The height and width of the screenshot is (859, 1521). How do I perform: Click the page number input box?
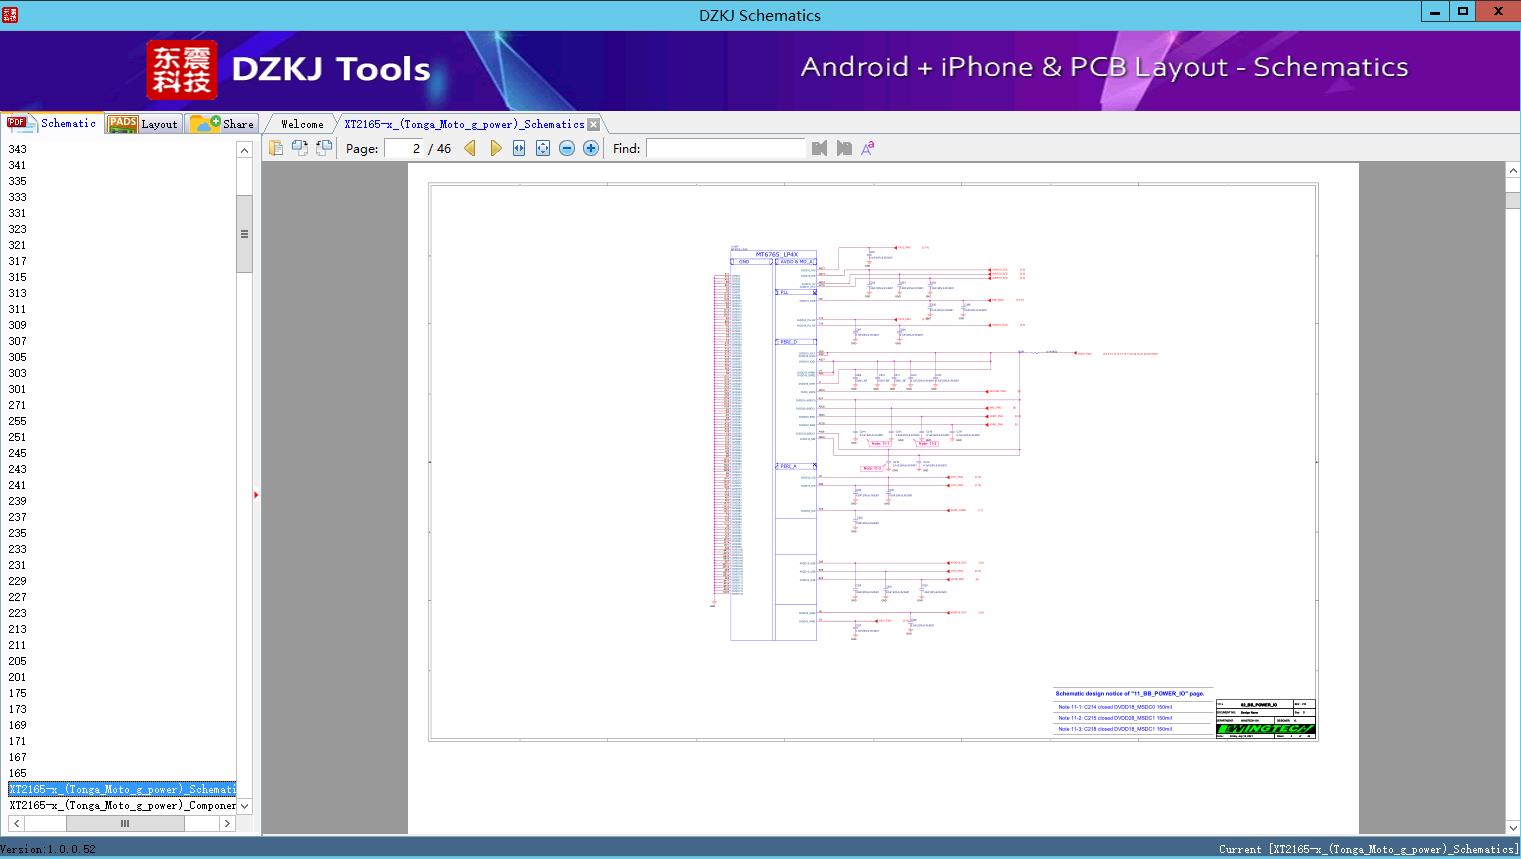(x=405, y=148)
